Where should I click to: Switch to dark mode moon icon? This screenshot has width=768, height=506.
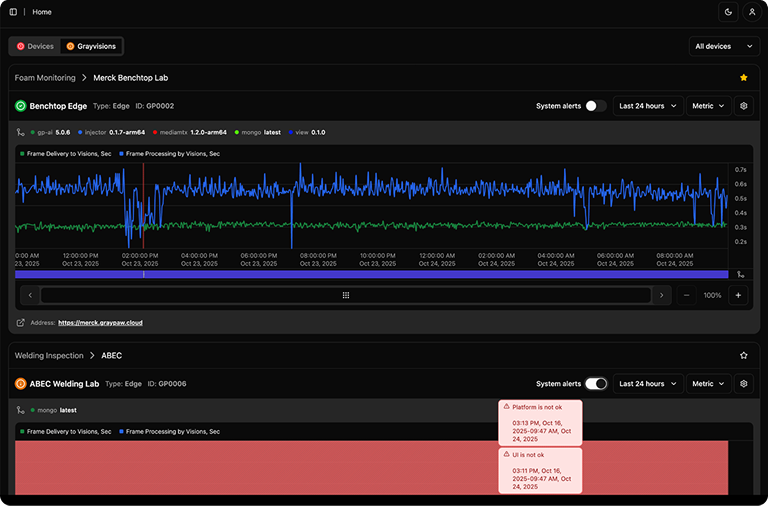pos(727,12)
